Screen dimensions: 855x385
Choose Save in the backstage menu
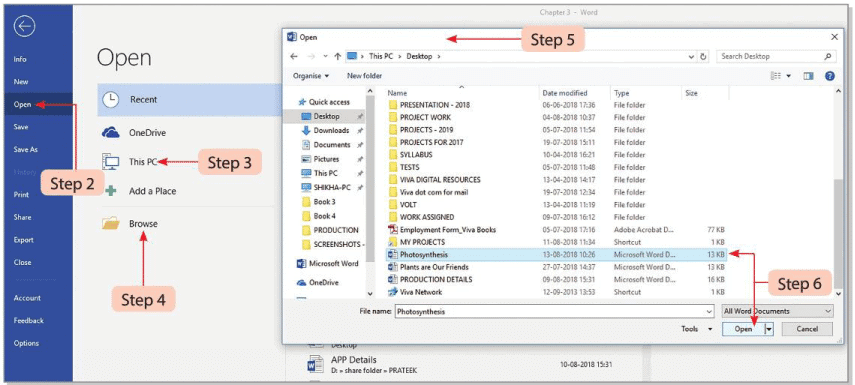21,127
